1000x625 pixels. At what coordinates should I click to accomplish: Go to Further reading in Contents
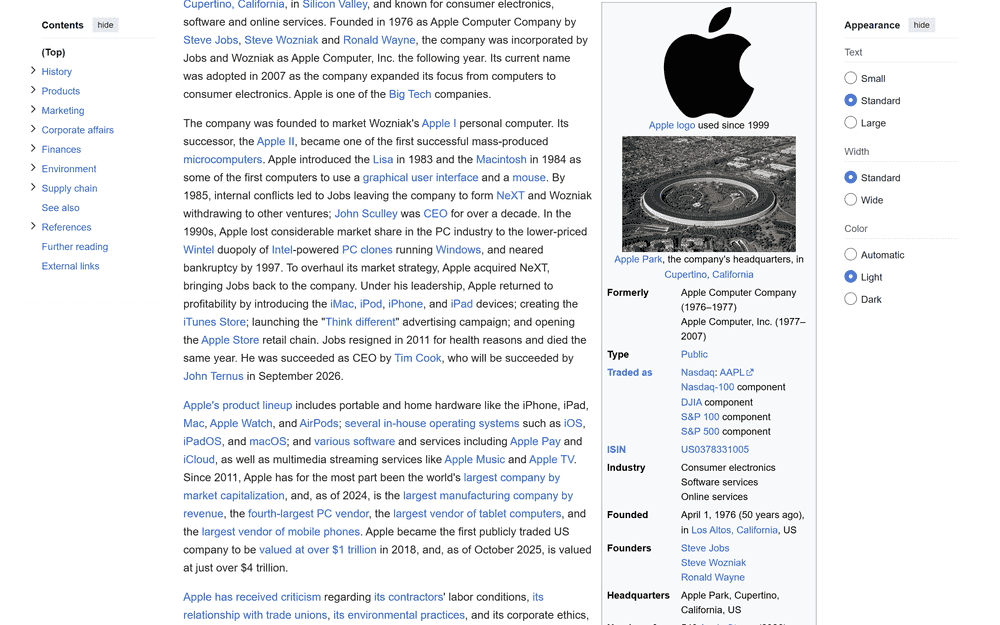(x=75, y=247)
